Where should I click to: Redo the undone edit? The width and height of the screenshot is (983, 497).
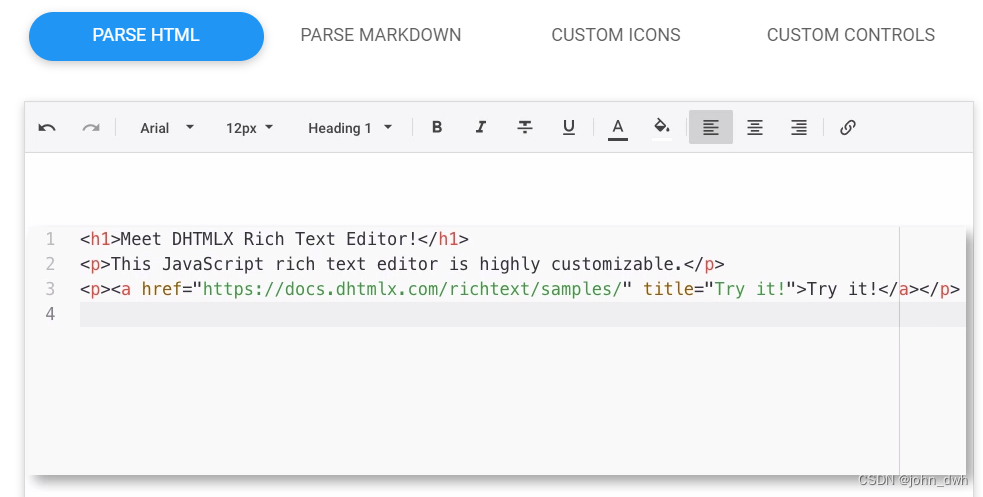[91, 128]
